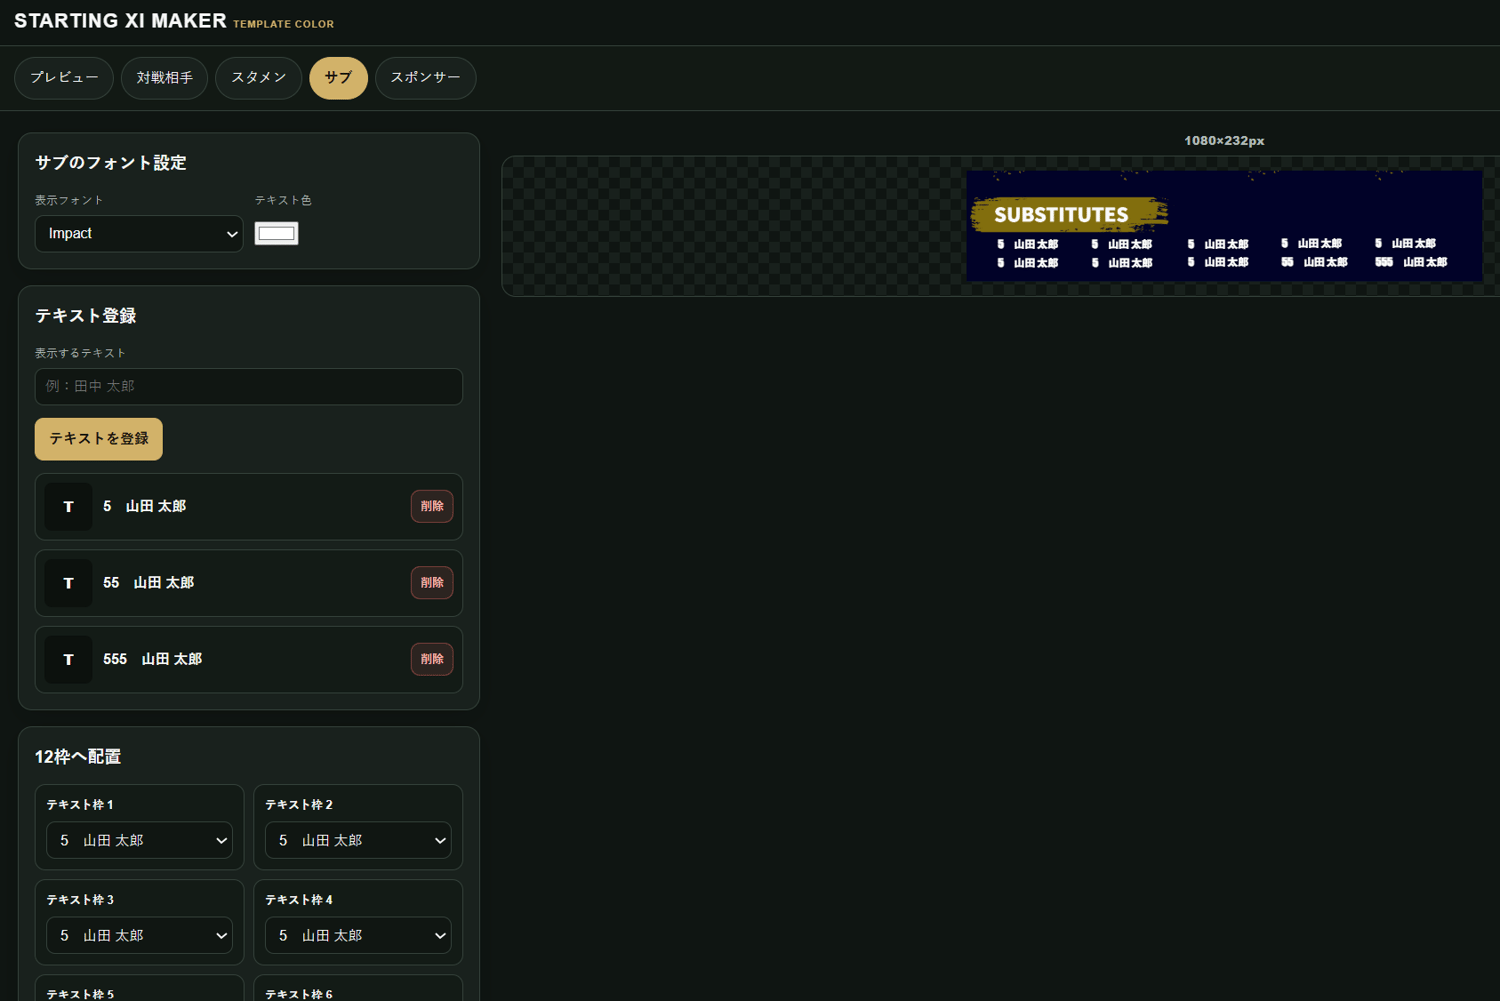Click the SUBSTITUTES preview banner image
Viewport: 1500px width, 1001px height.
point(1224,226)
